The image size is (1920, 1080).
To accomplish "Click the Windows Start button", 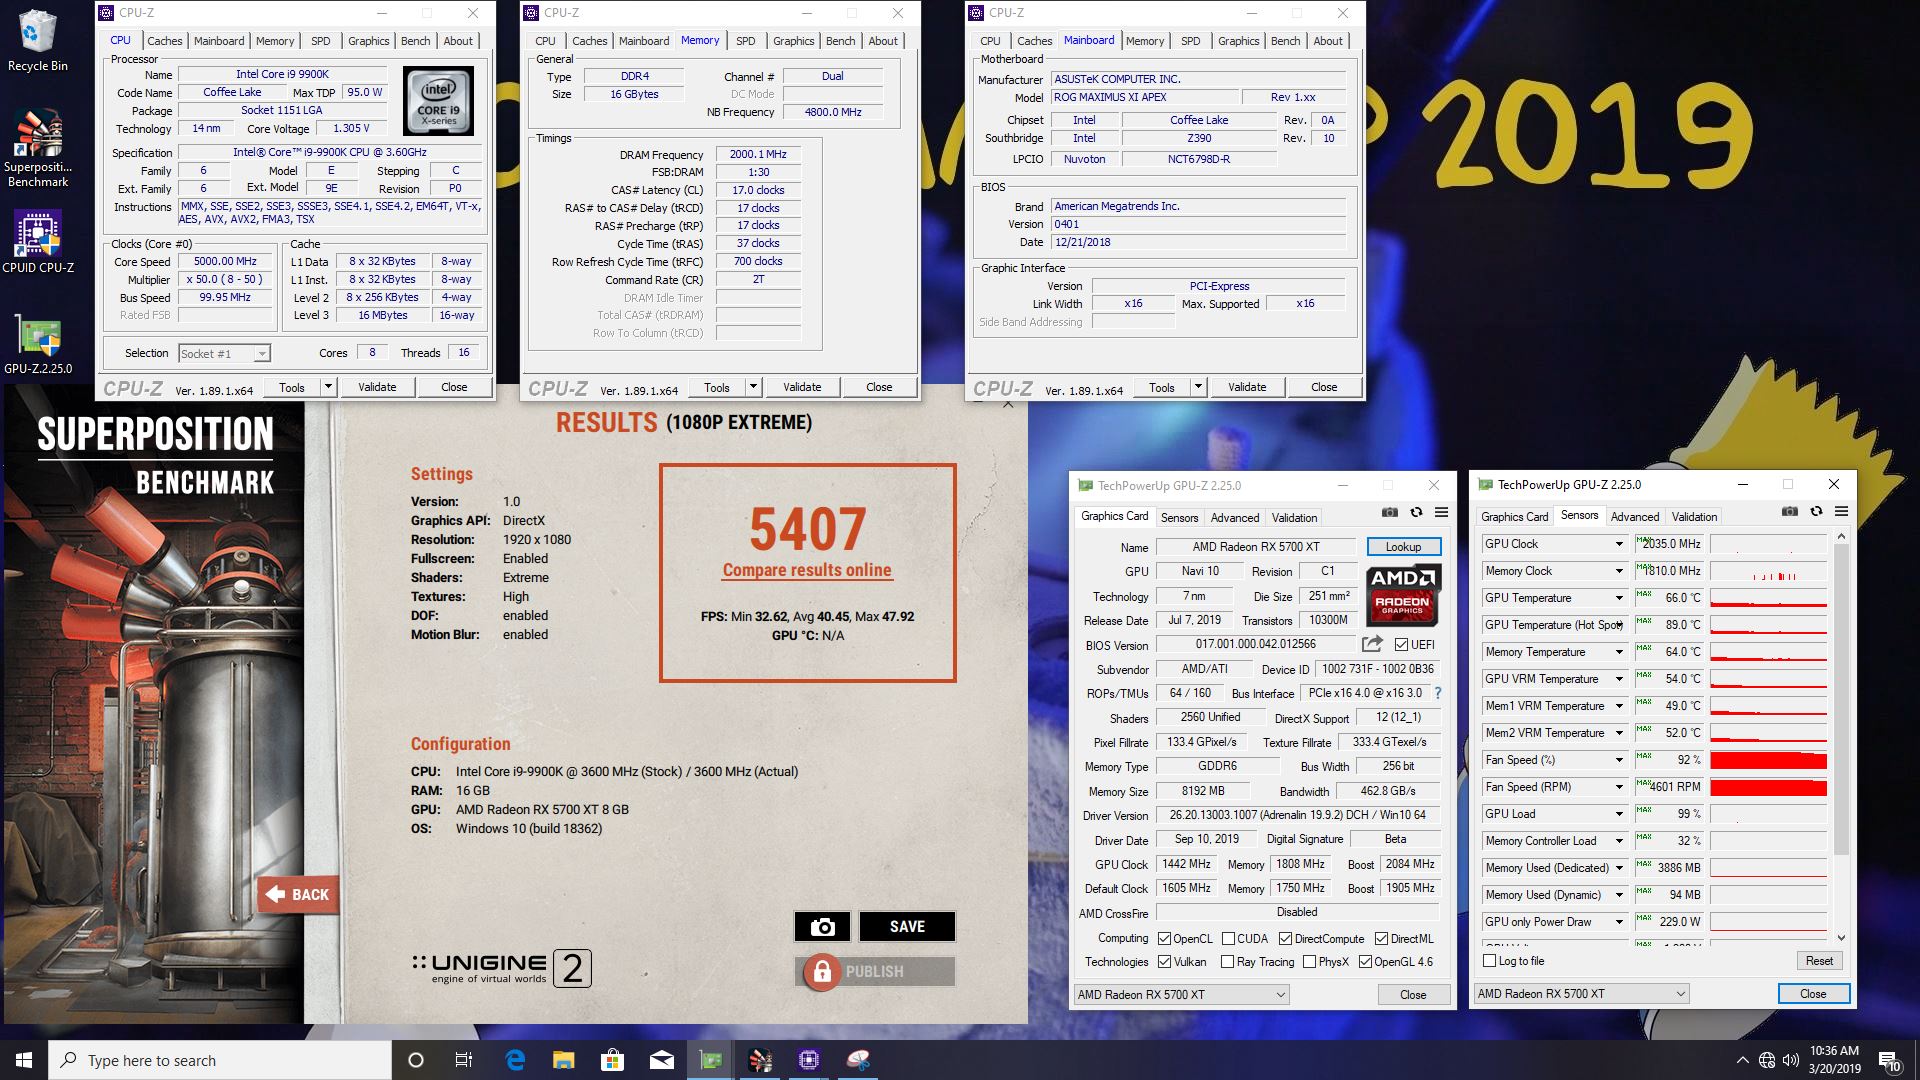I will (24, 1060).
